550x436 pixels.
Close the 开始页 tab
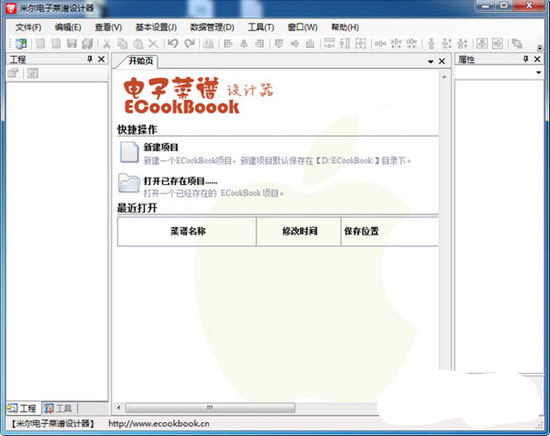tap(442, 61)
